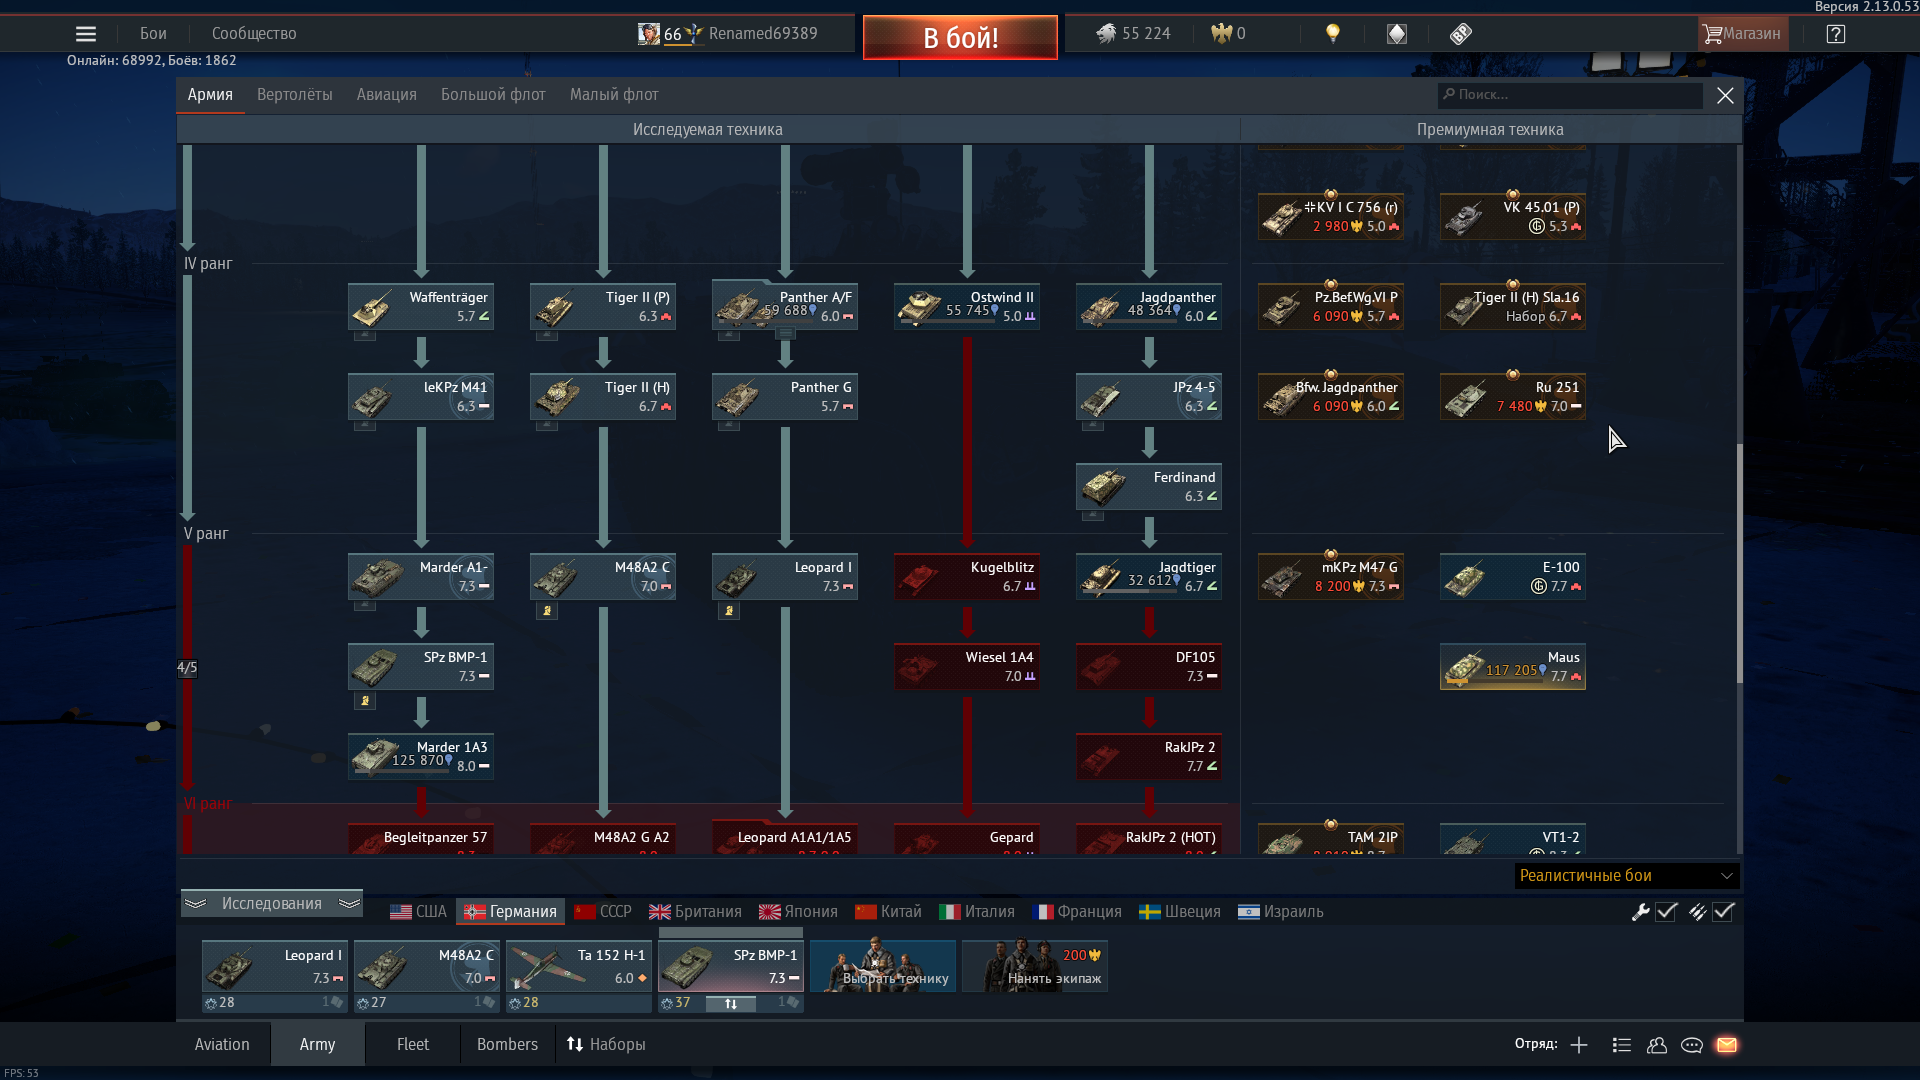Open the mail envelope icon
This screenshot has height=1080, width=1920.
pyautogui.click(x=1727, y=1045)
